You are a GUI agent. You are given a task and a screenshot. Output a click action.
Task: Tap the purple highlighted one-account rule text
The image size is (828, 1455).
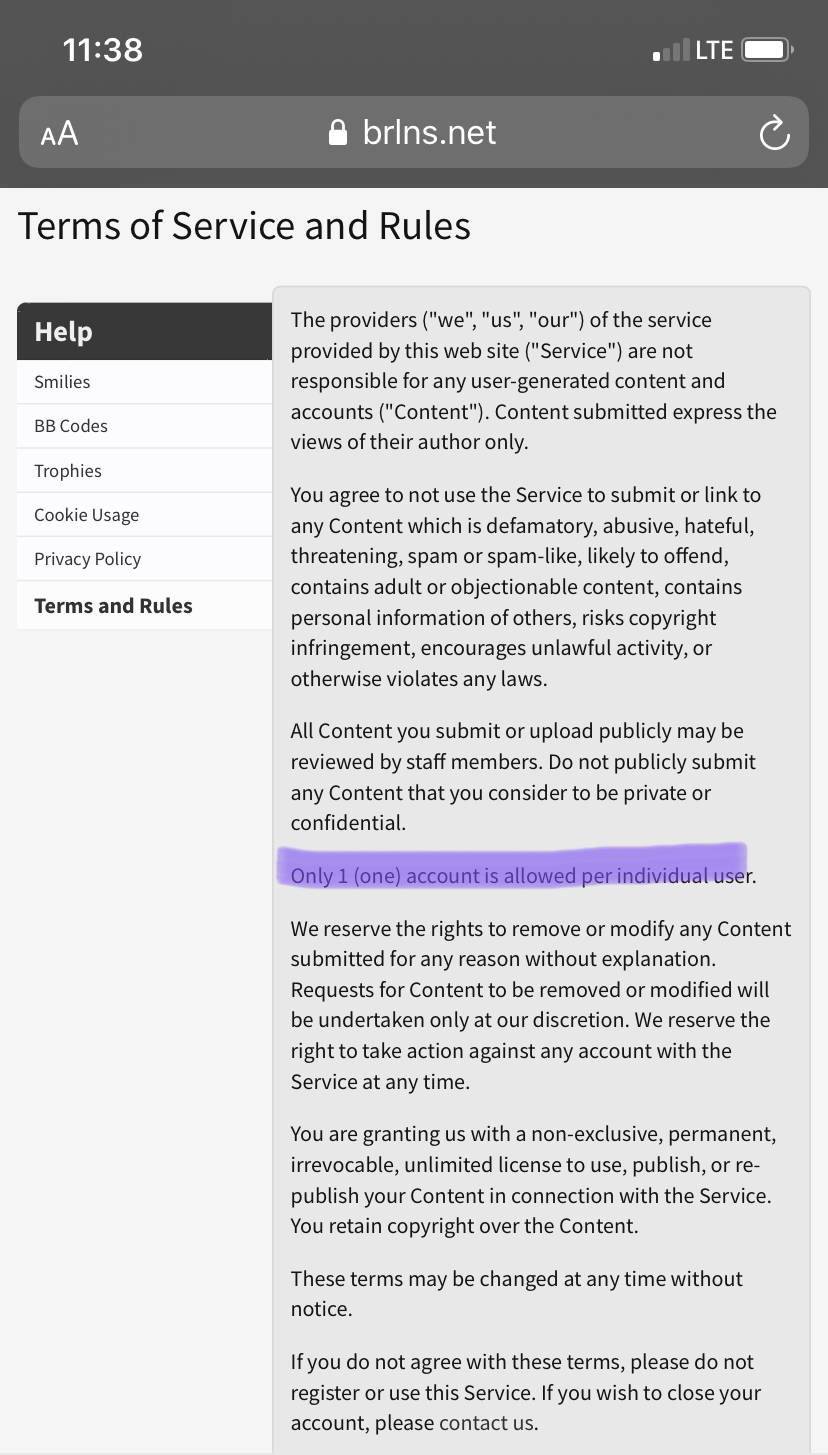523,876
